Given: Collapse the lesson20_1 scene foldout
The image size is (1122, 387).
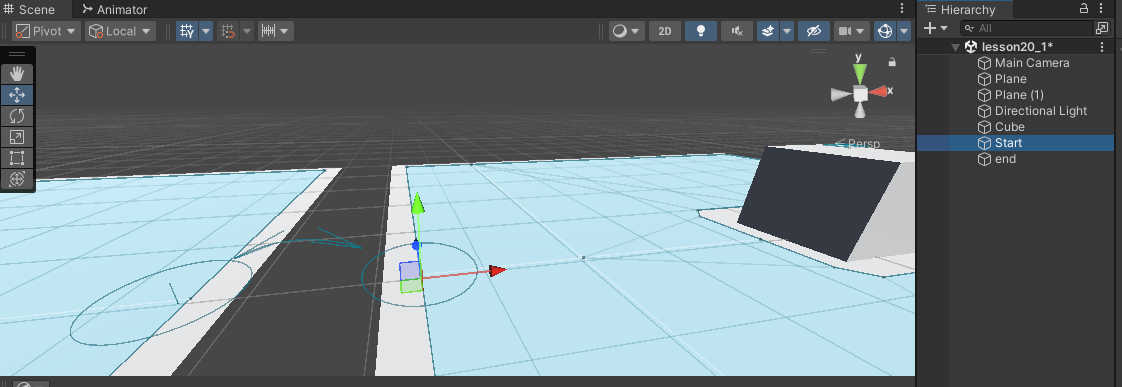Looking at the screenshot, I should coord(955,47).
